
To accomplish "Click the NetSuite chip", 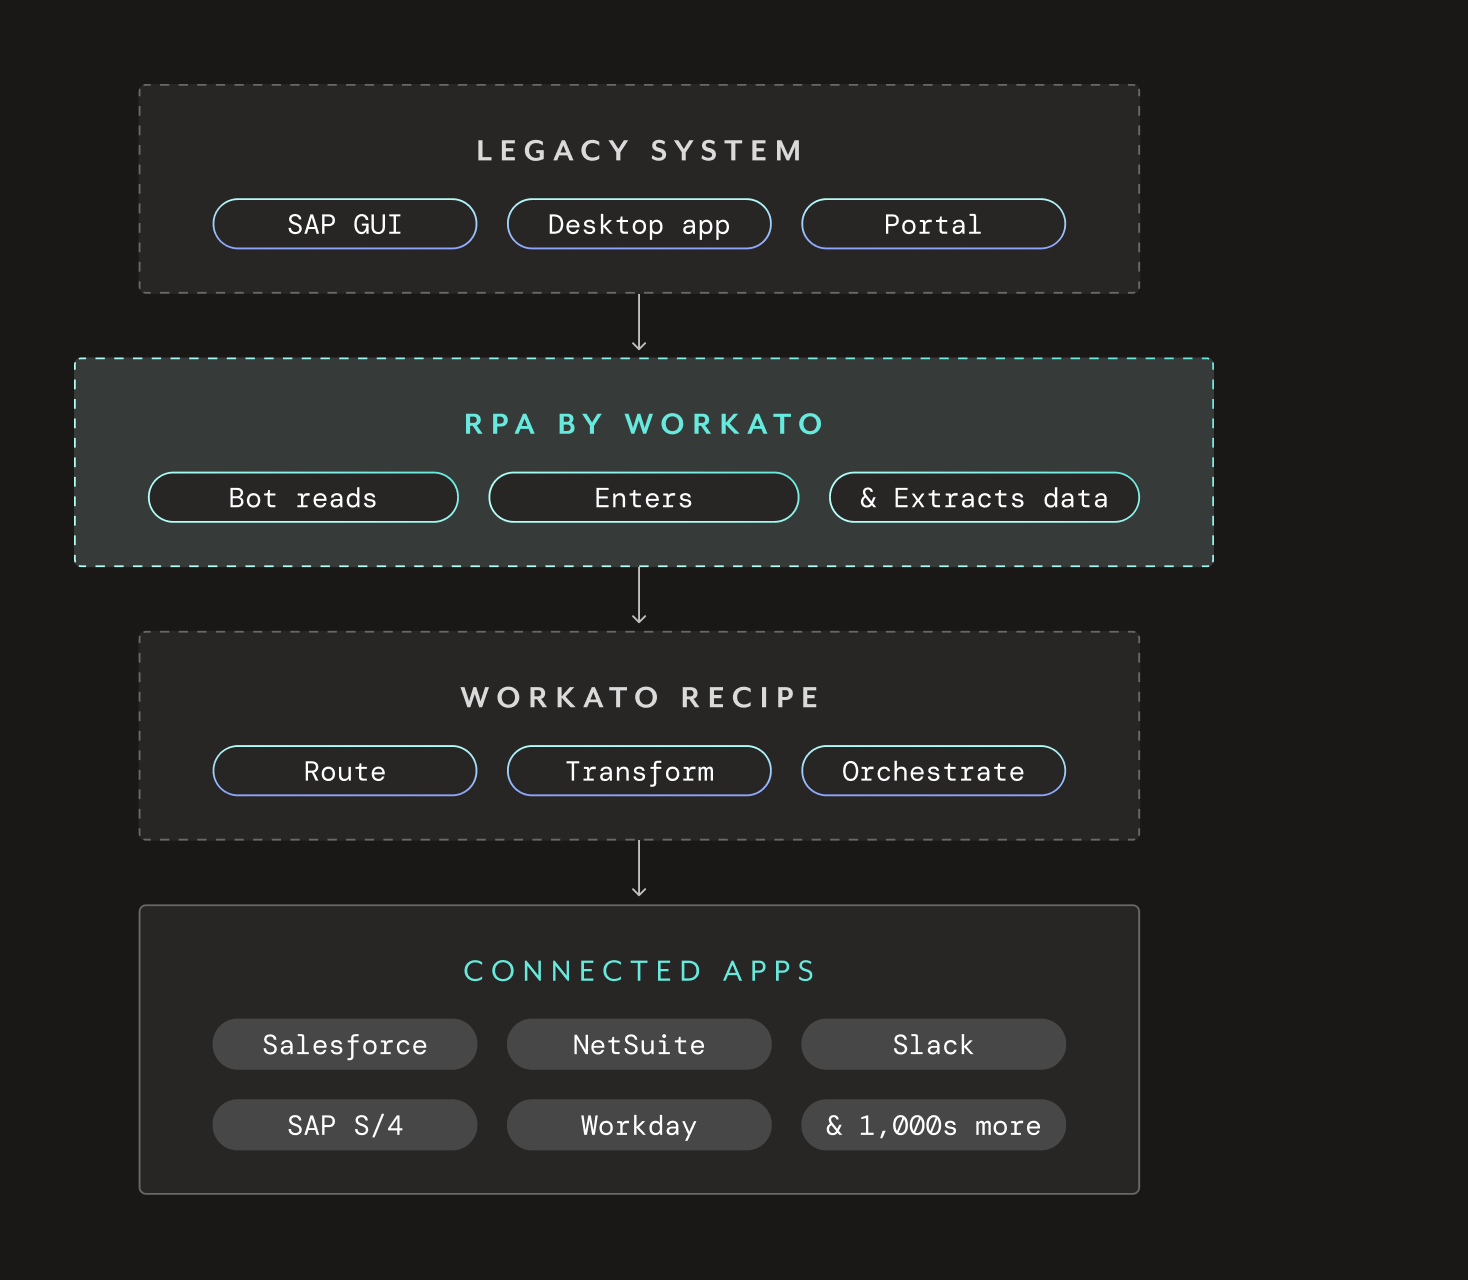I will point(639,1044).
